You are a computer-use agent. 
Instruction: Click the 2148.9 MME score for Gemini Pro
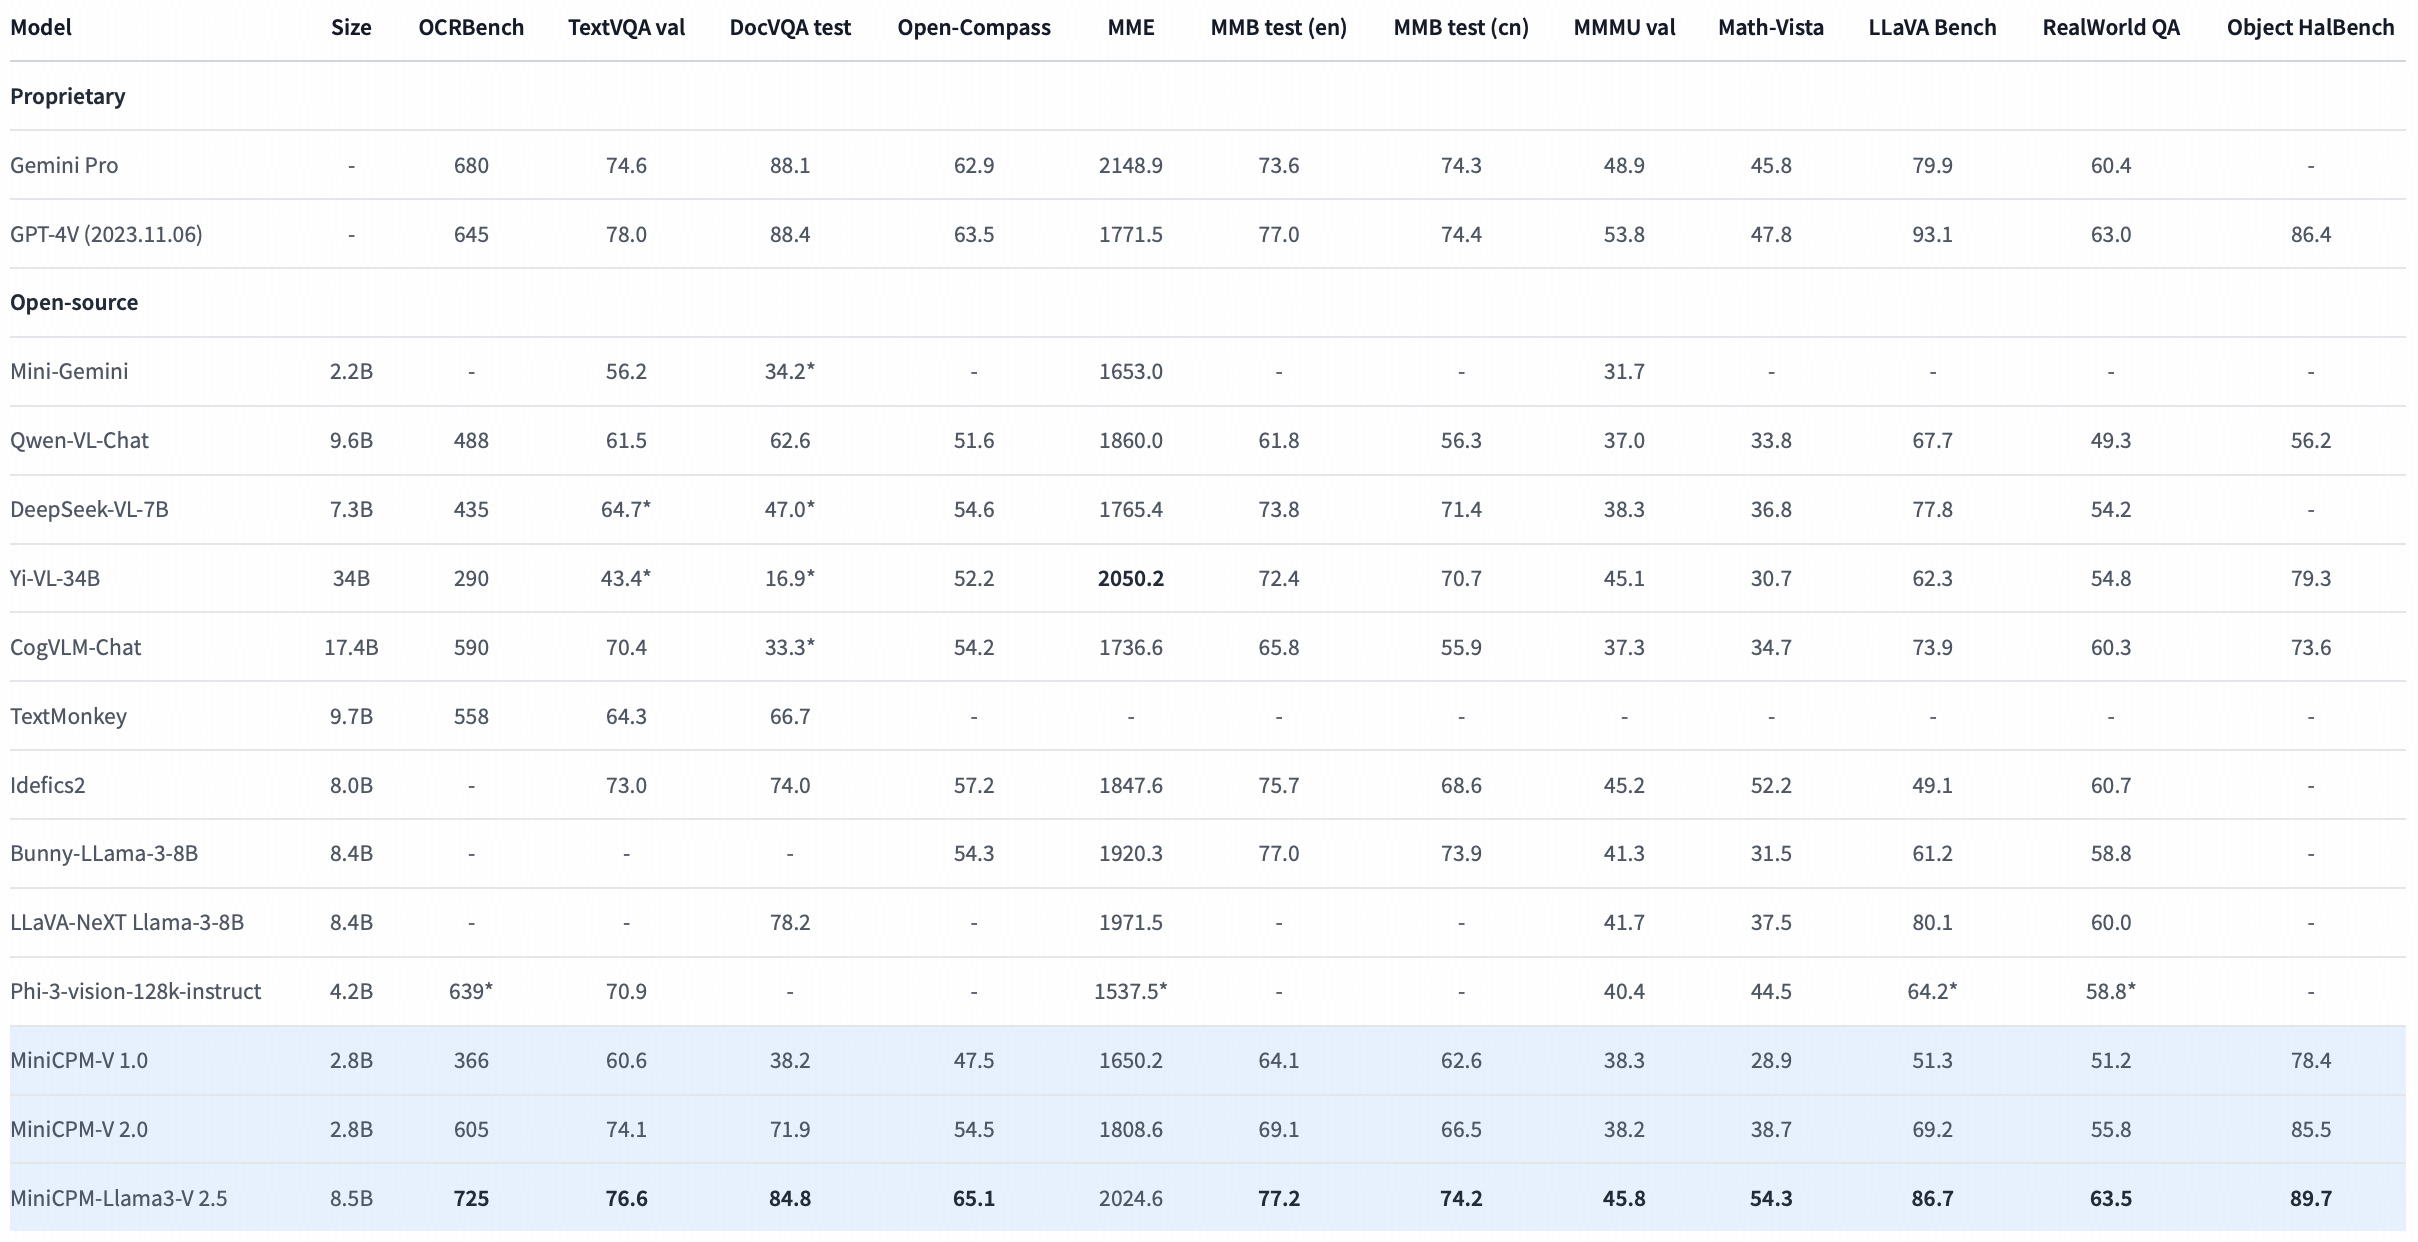(1130, 166)
